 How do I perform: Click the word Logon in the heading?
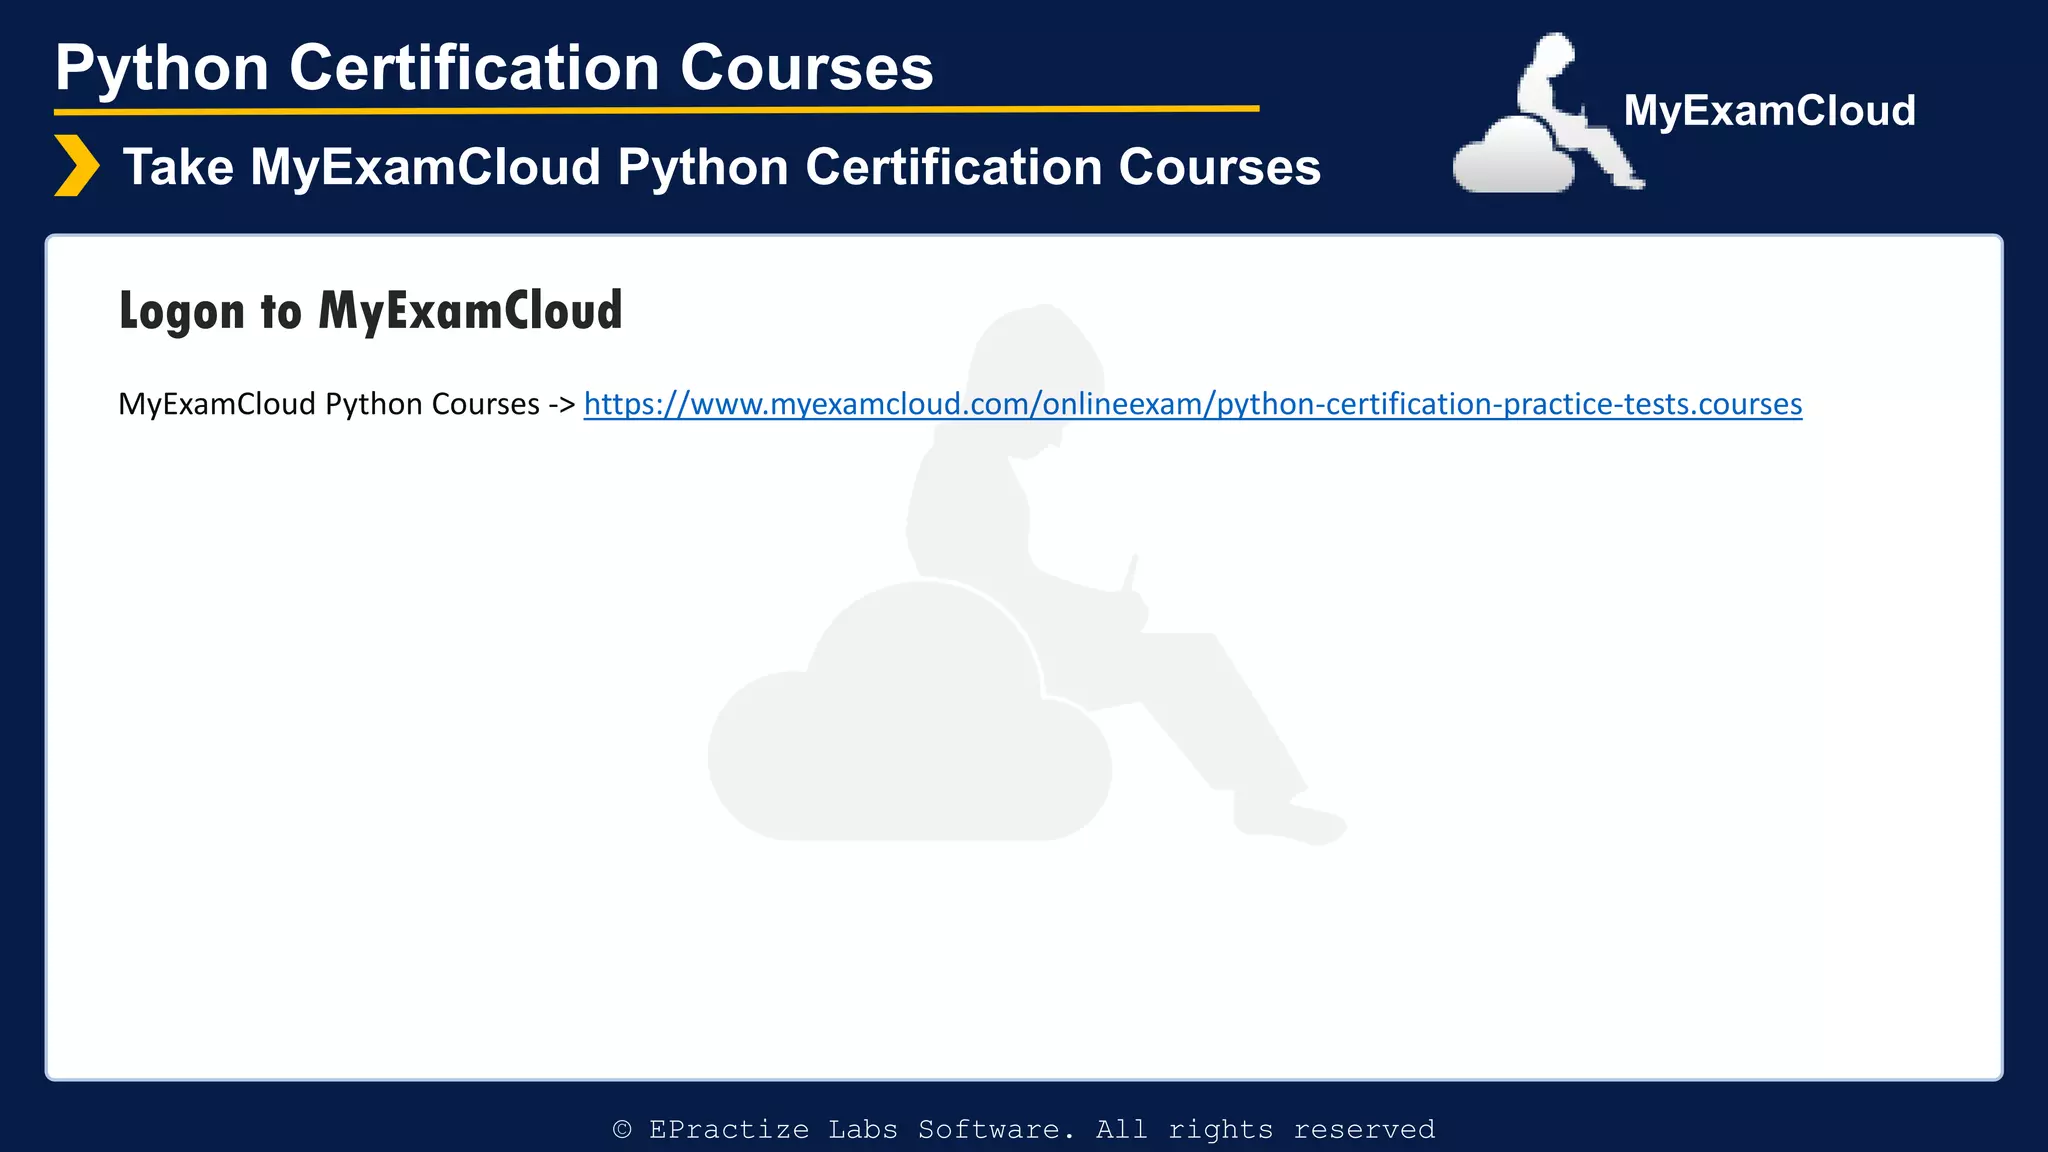coord(181,312)
